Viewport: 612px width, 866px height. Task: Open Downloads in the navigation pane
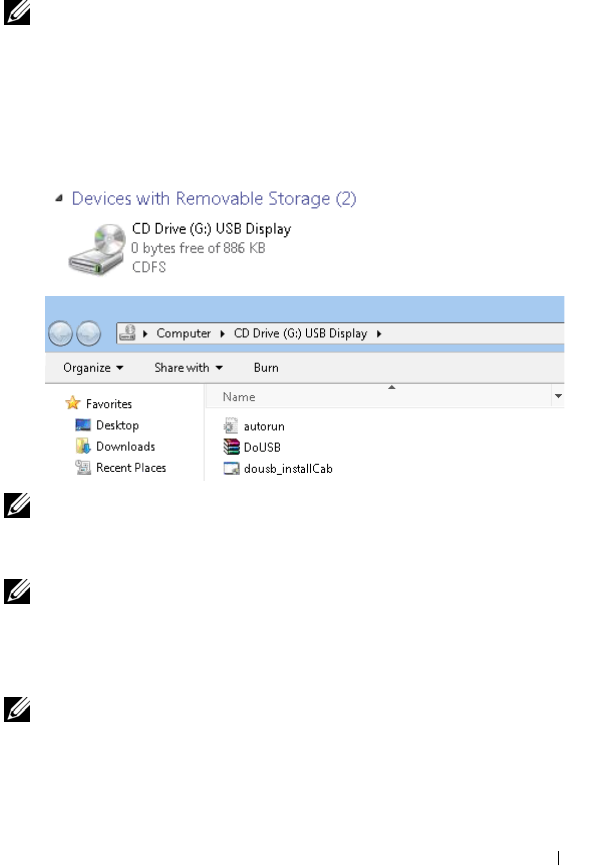pyautogui.click(x=125, y=446)
